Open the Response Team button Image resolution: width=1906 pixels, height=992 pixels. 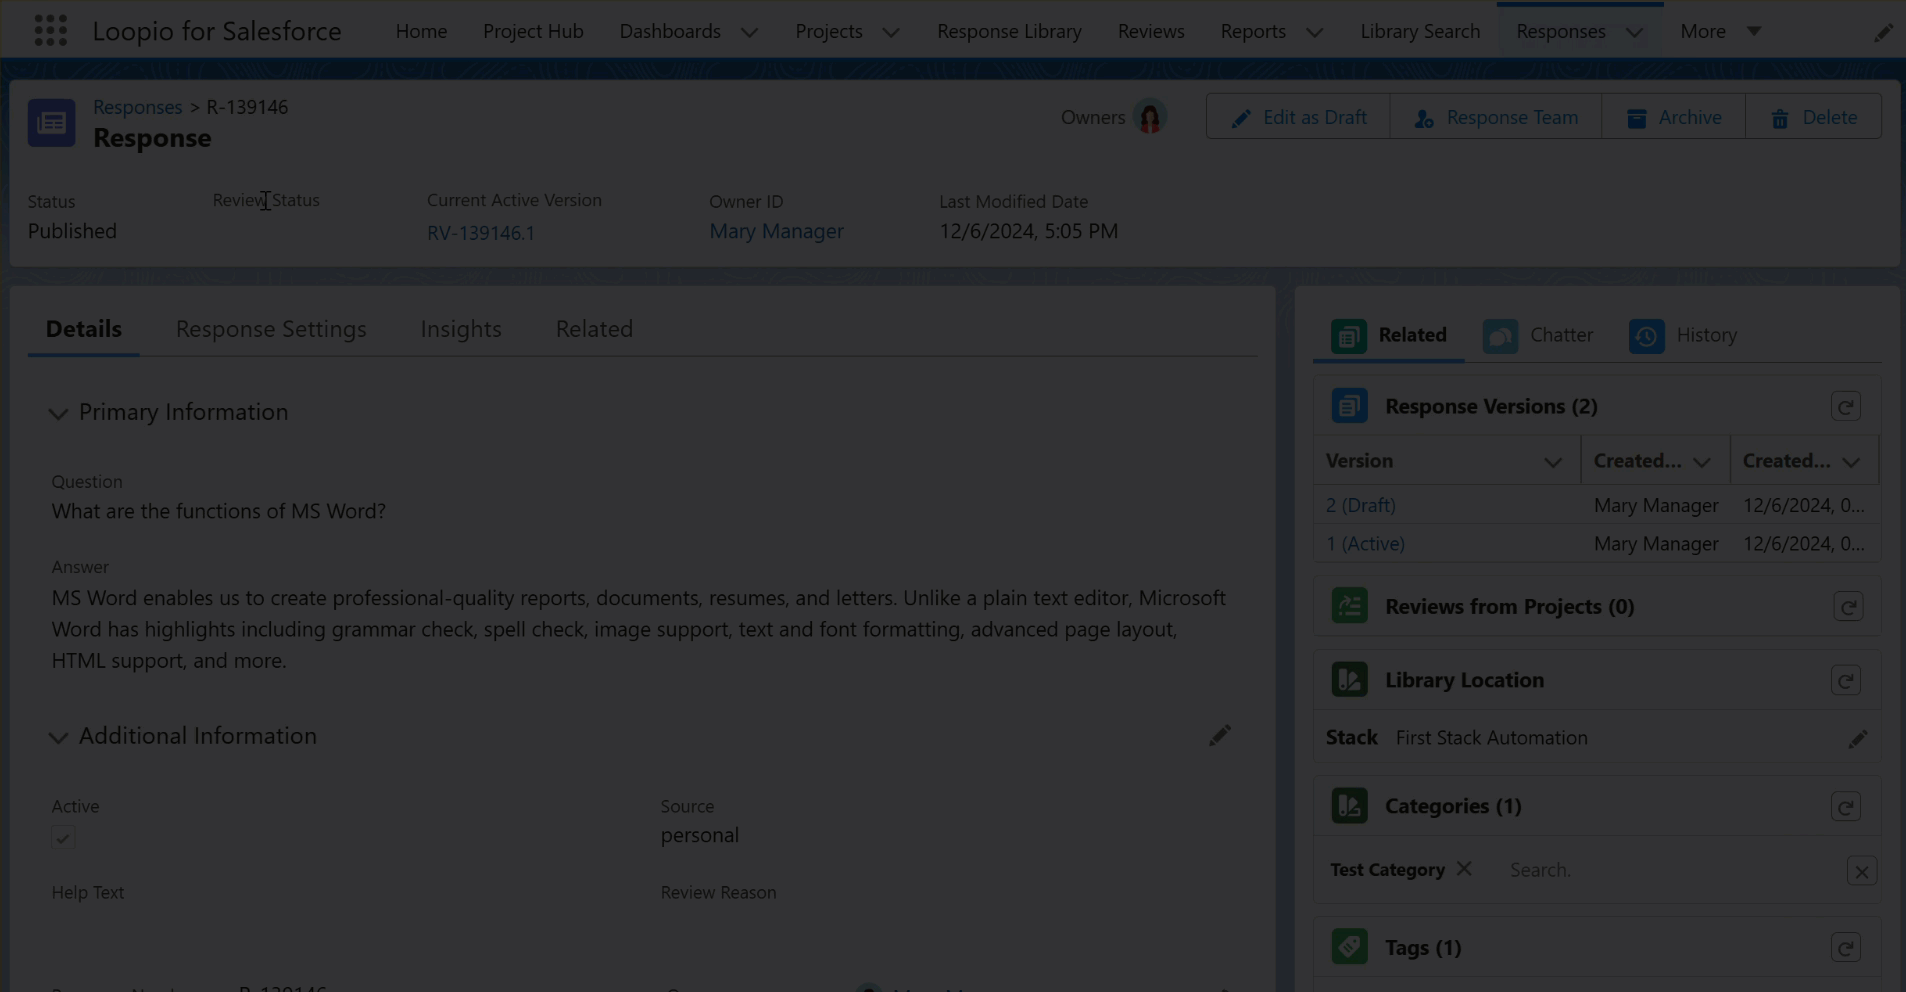click(1496, 117)
